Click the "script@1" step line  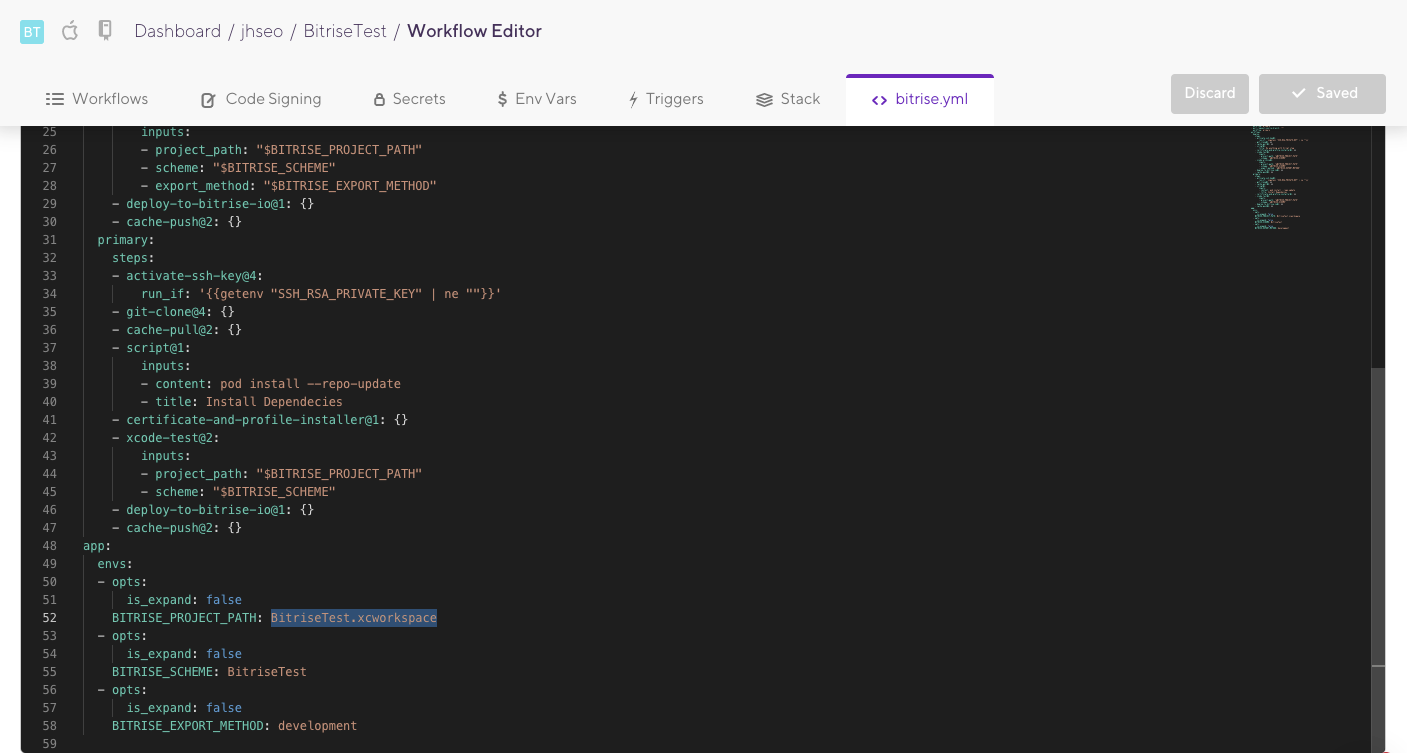click(151, 348)
